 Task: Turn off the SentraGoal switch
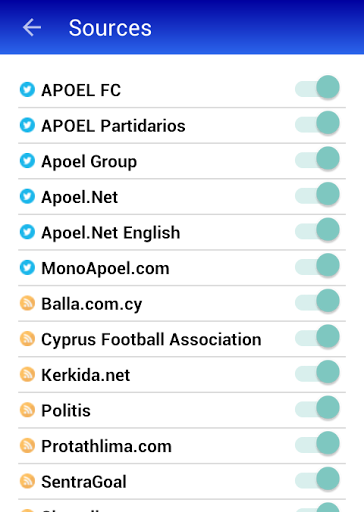point(317,480)
